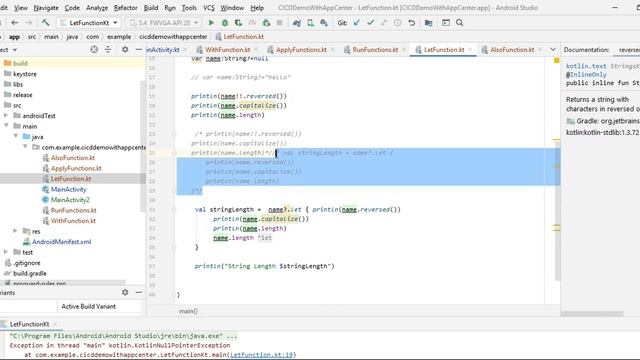Navigate forward with the right arrow
The height and width of the screenshot is (360, 640).
pyautogui.click(x=29, y=23)
